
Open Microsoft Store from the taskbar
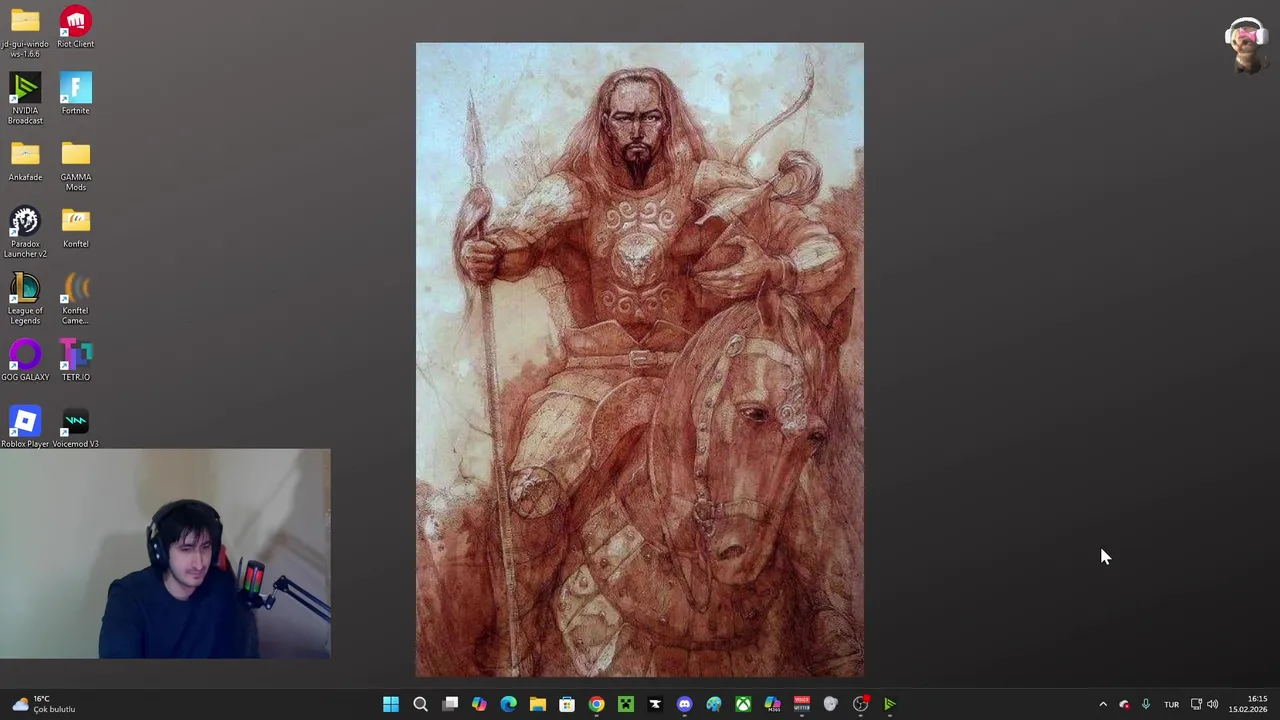567,704
